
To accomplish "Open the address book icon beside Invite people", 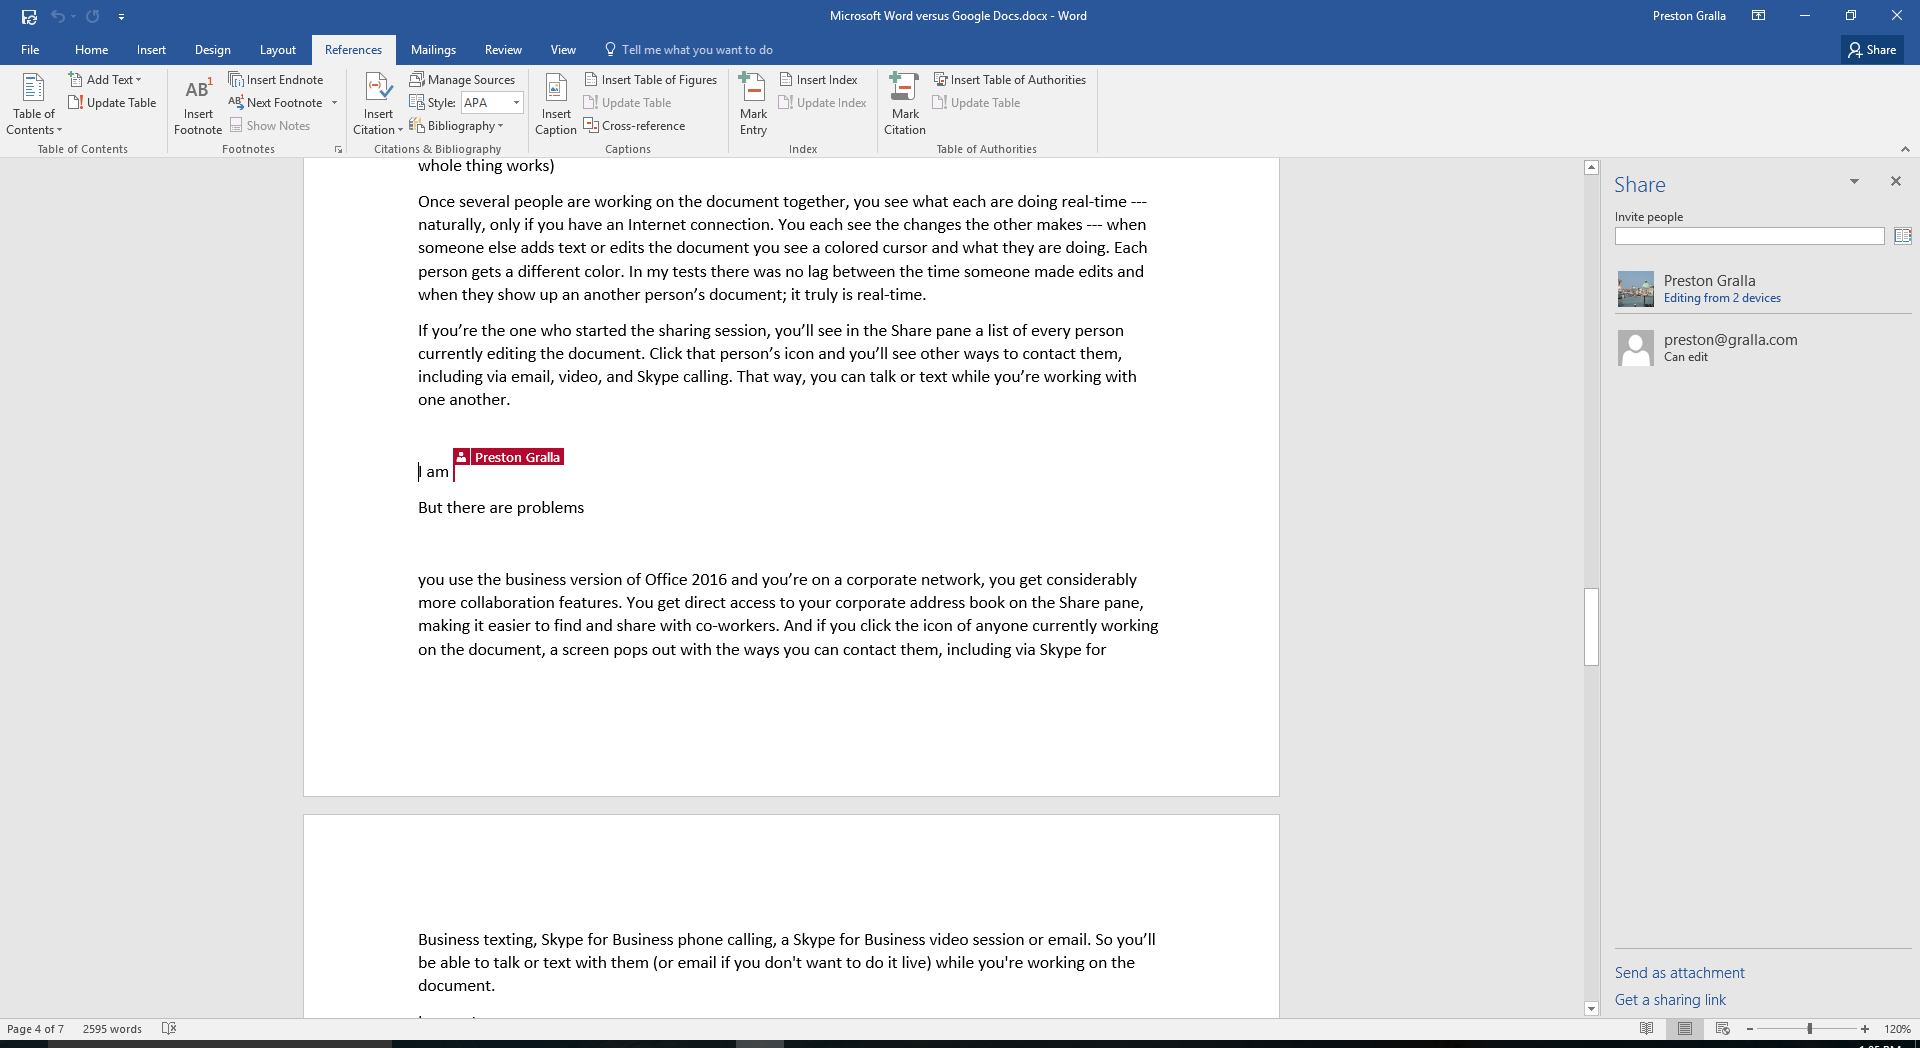I will click(x=1902, y=236).
